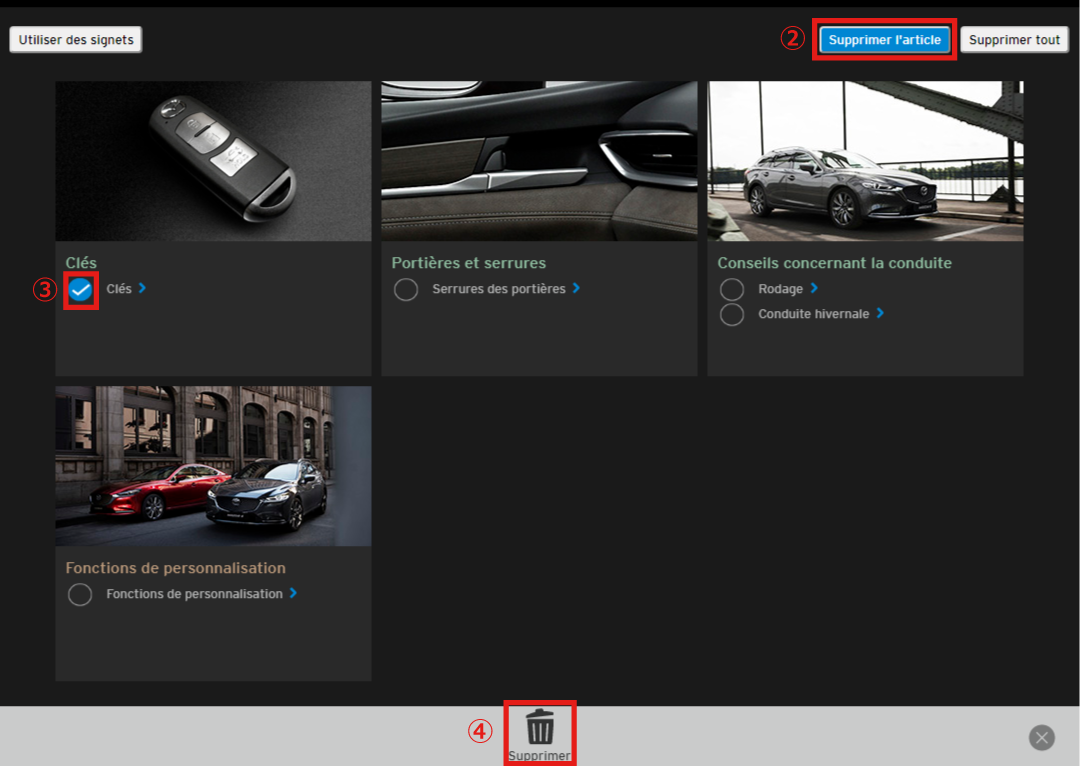The image size is (1080, 766).
Task: Click the arrow next to Clés
Action: coord(142,288)
